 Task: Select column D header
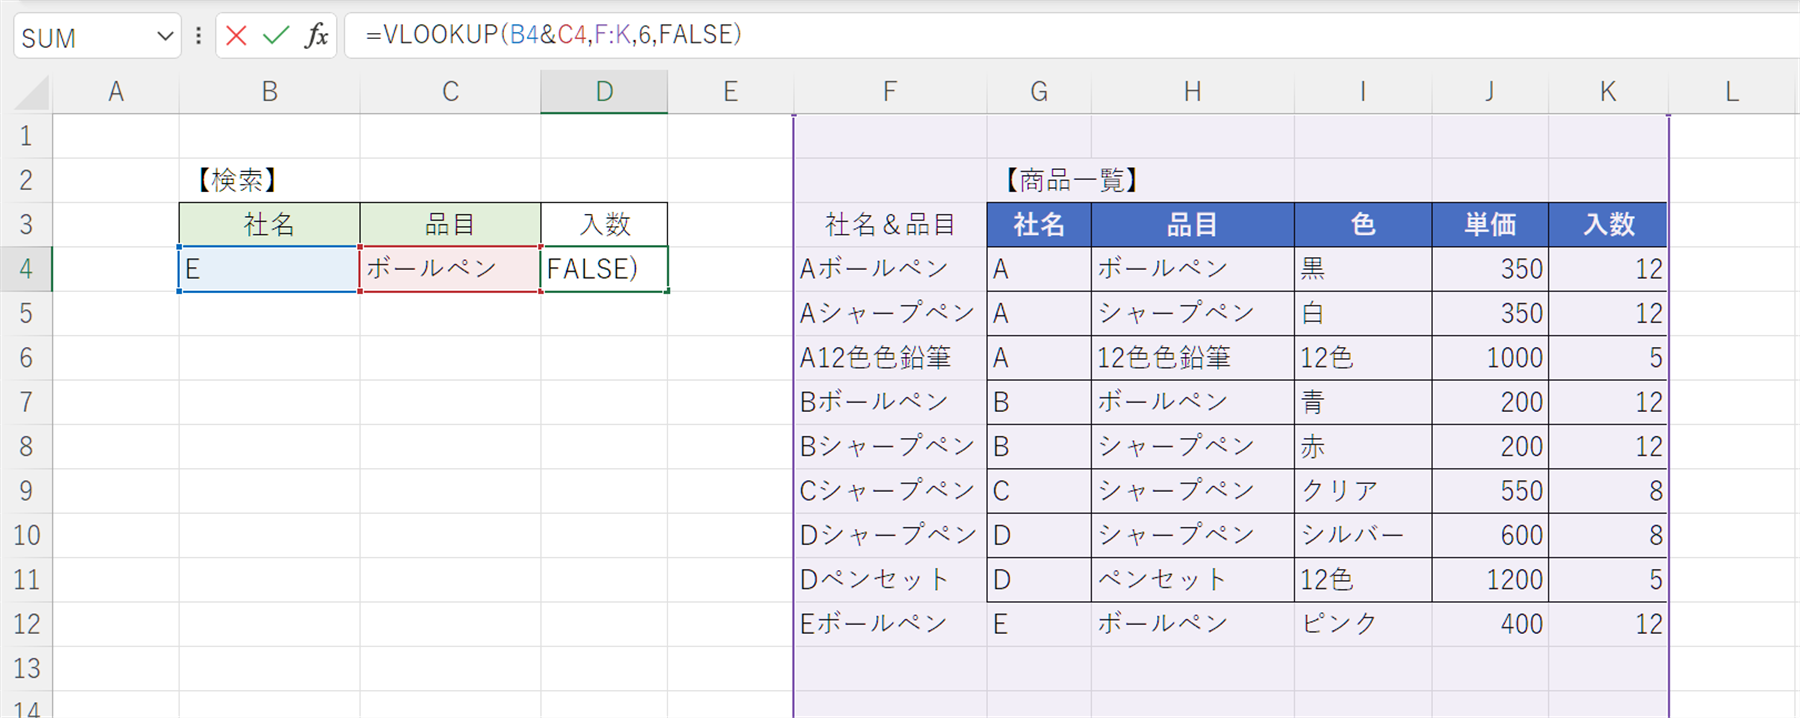coord(604,92)
